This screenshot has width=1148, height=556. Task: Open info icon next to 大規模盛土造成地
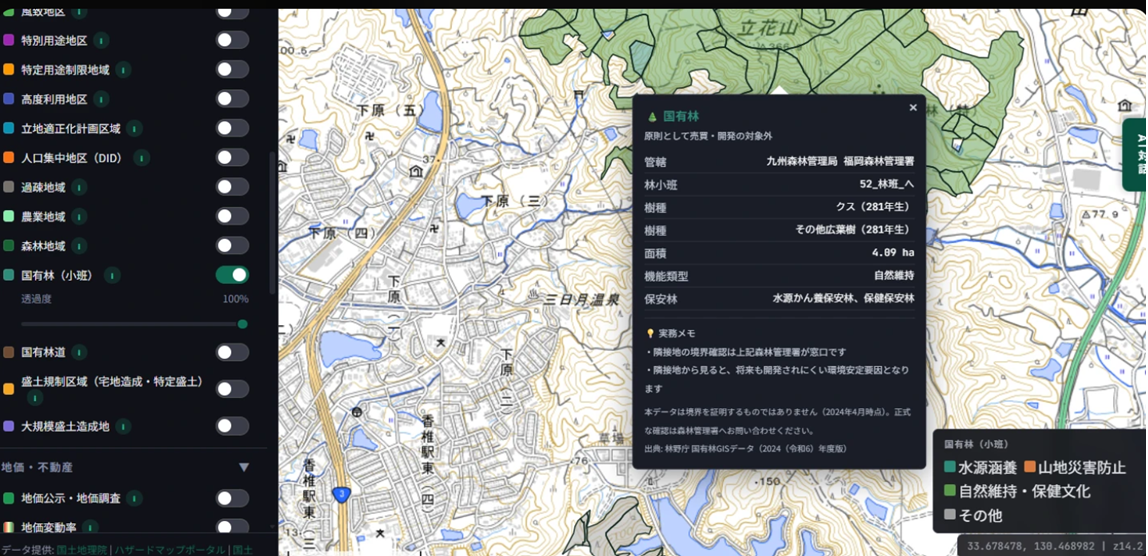pyautogui.click(x=123, y=426)
